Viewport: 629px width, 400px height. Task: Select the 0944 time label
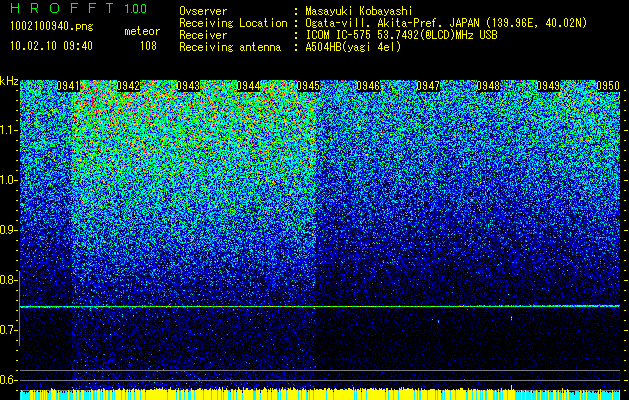[248, 86]
